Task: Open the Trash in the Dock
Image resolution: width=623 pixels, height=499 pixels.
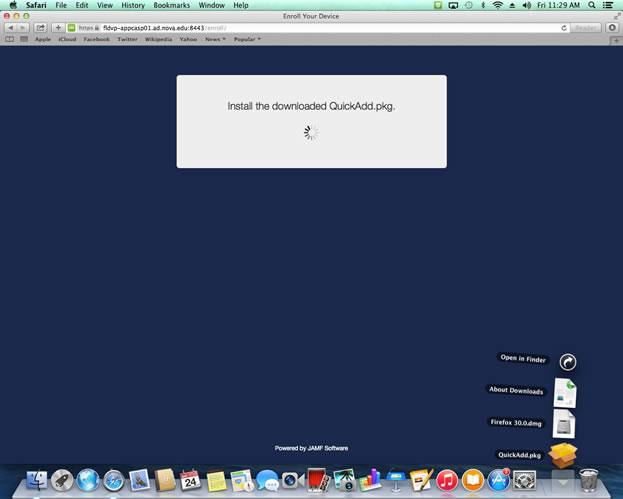Action: pyautogui.click(x=588, y=480)
